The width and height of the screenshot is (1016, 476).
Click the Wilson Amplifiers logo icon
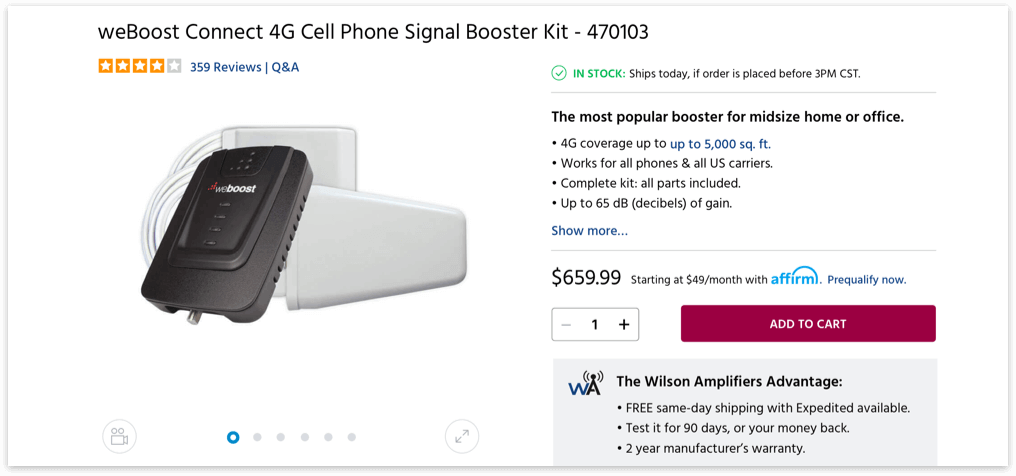click(x=585, y=383)
